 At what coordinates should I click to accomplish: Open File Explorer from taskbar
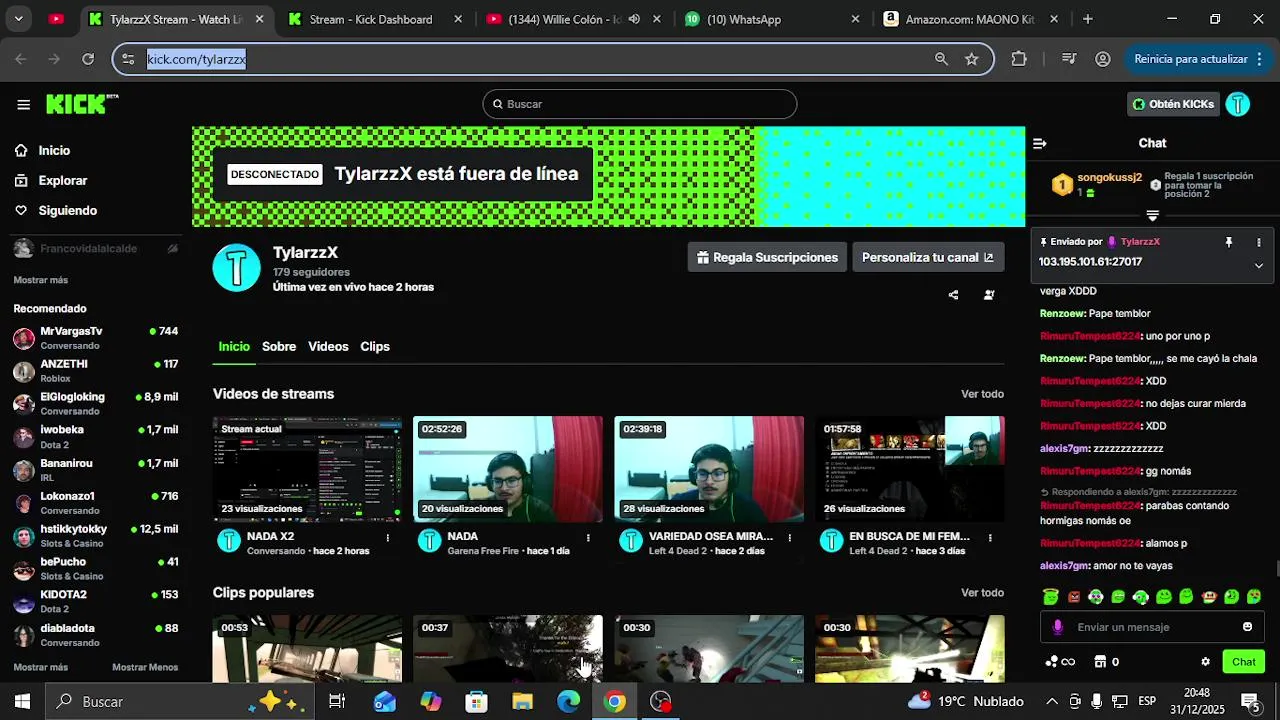coord(522,701)
